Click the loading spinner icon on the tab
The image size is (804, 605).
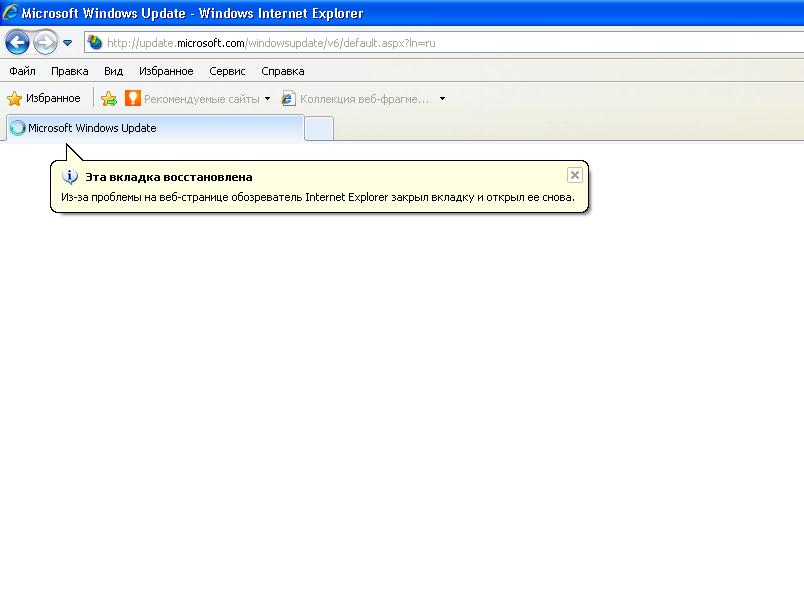coord(18,128)
